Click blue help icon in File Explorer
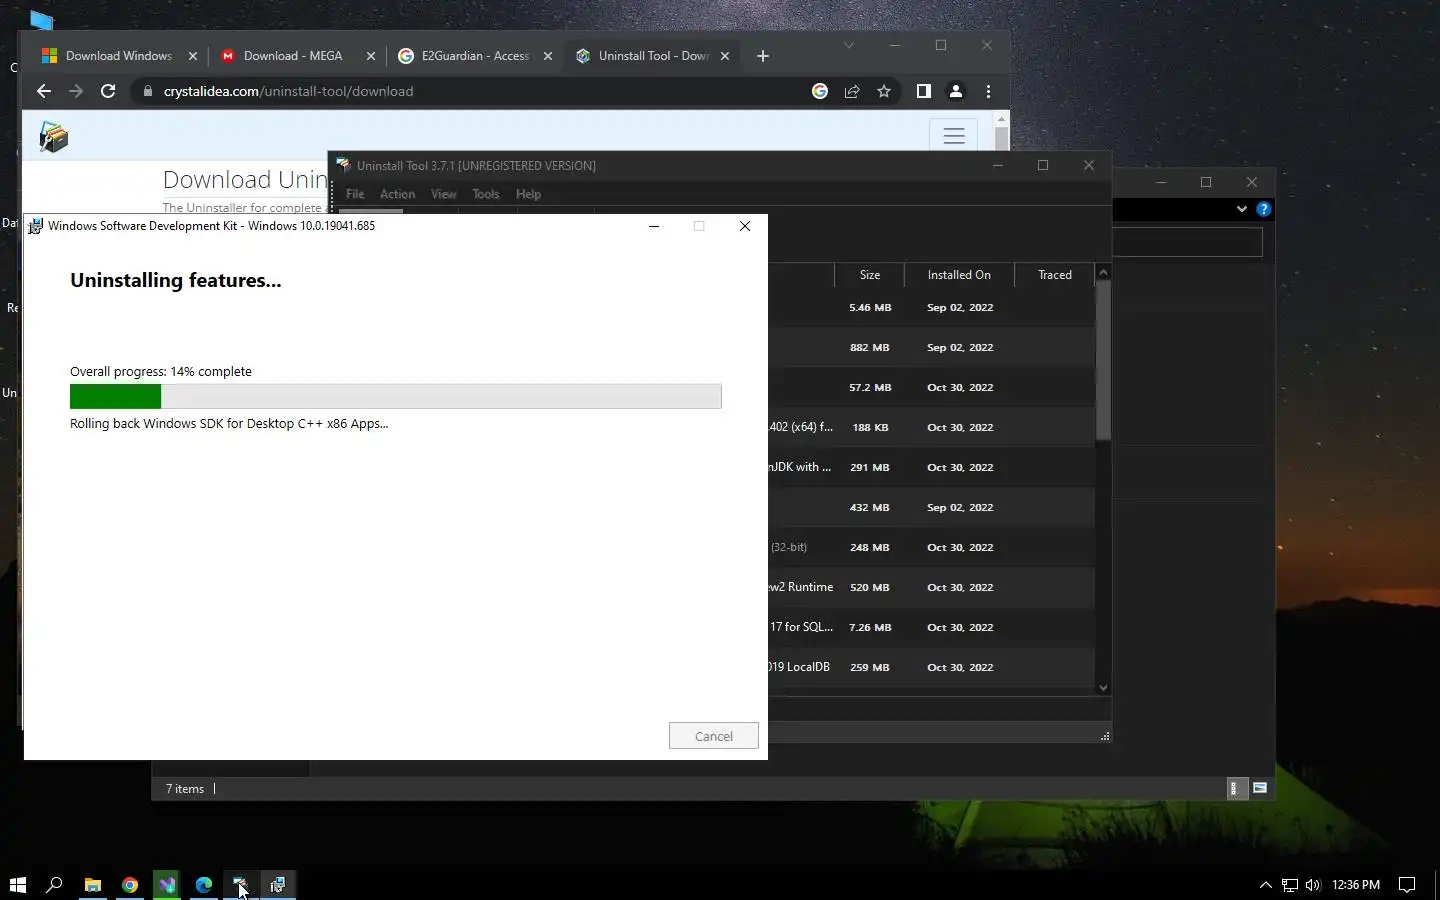Viewport: 1440px width, 900px height. [x=1263, y=209]
